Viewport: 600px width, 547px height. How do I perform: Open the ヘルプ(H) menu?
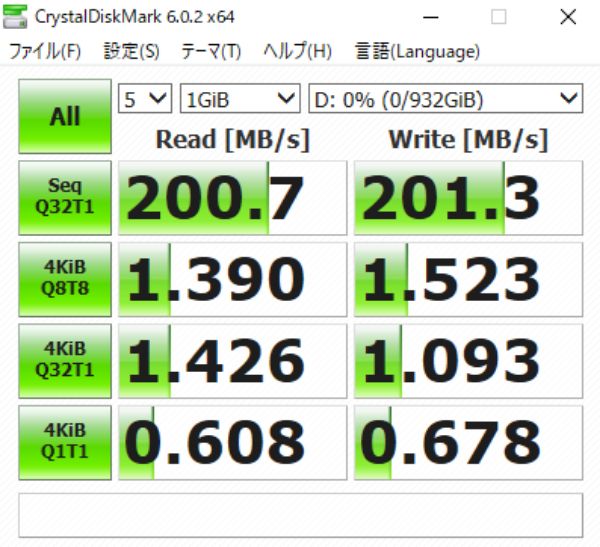click(x=297, y=51)
